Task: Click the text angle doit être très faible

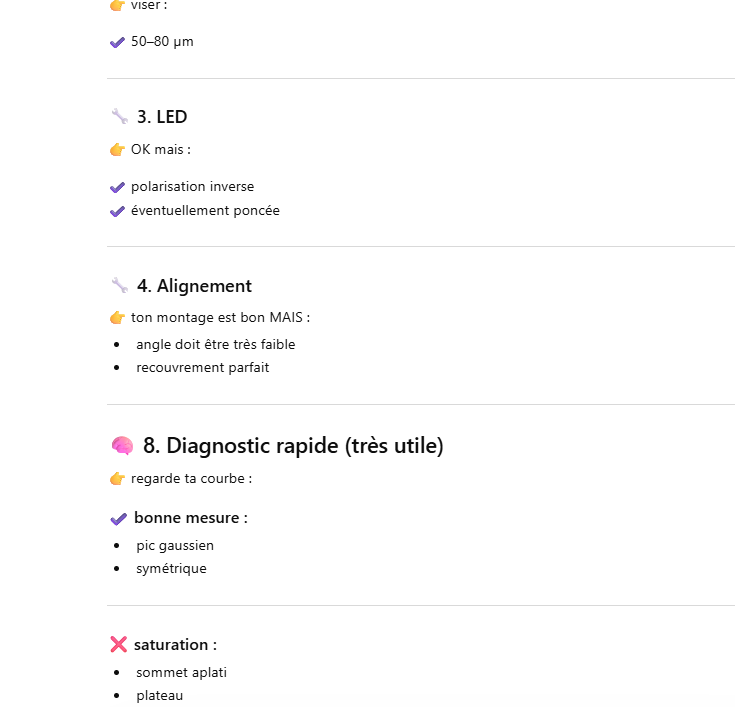Action: click(x=216, y=344)
